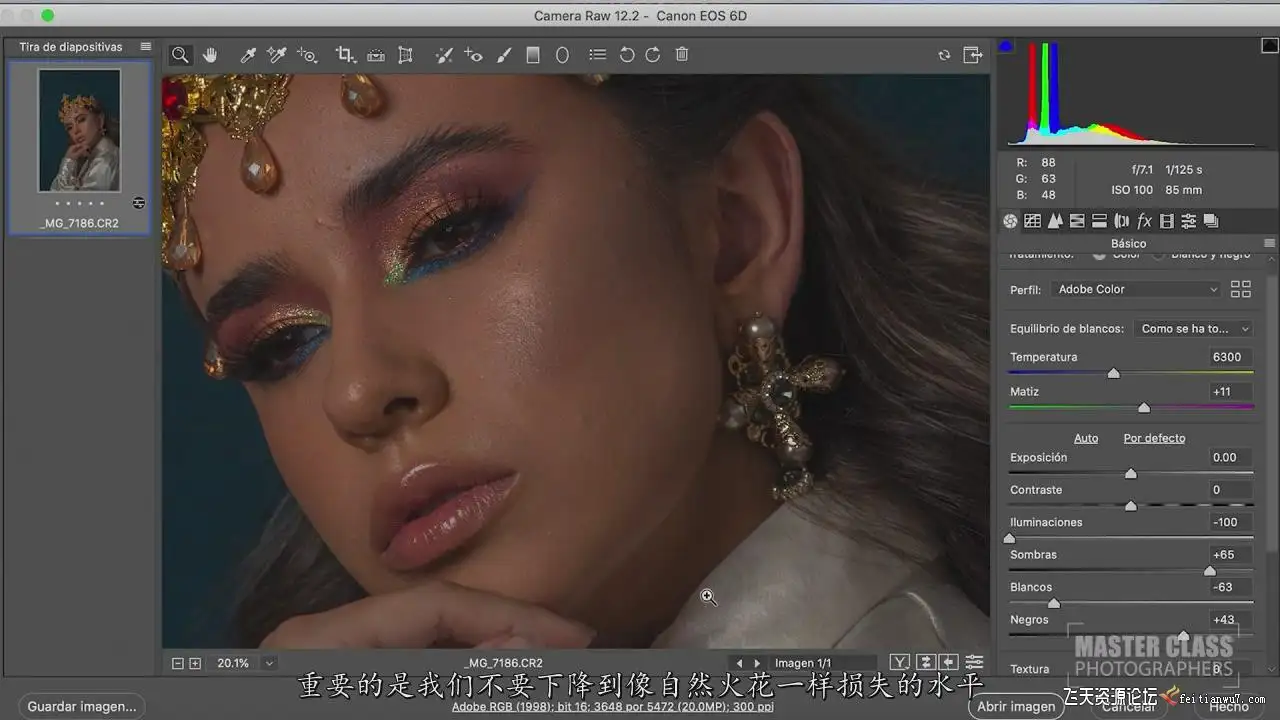Toggle full screen mode icon
Viewport: 1280px width, 720px height.
[x=972, y=55]
